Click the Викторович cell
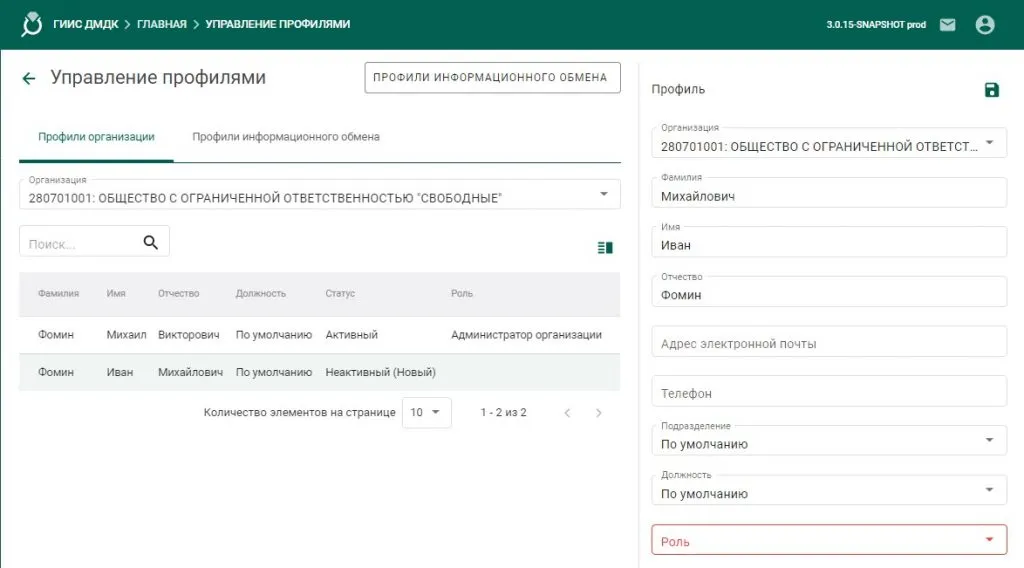1024x568 pixels. point(189,335)
